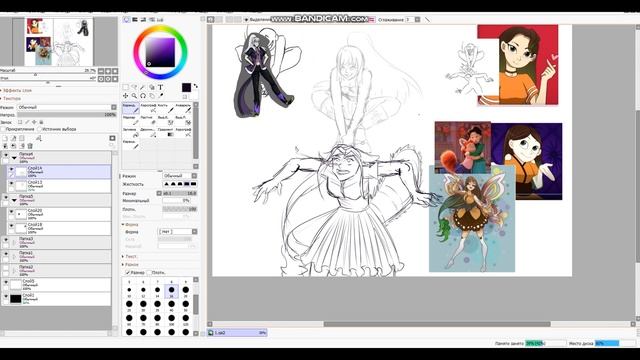Viewport: 640px width, 360px height.
Task: Choose the Градиент gradient tool
Action: [x=166, y=132]
